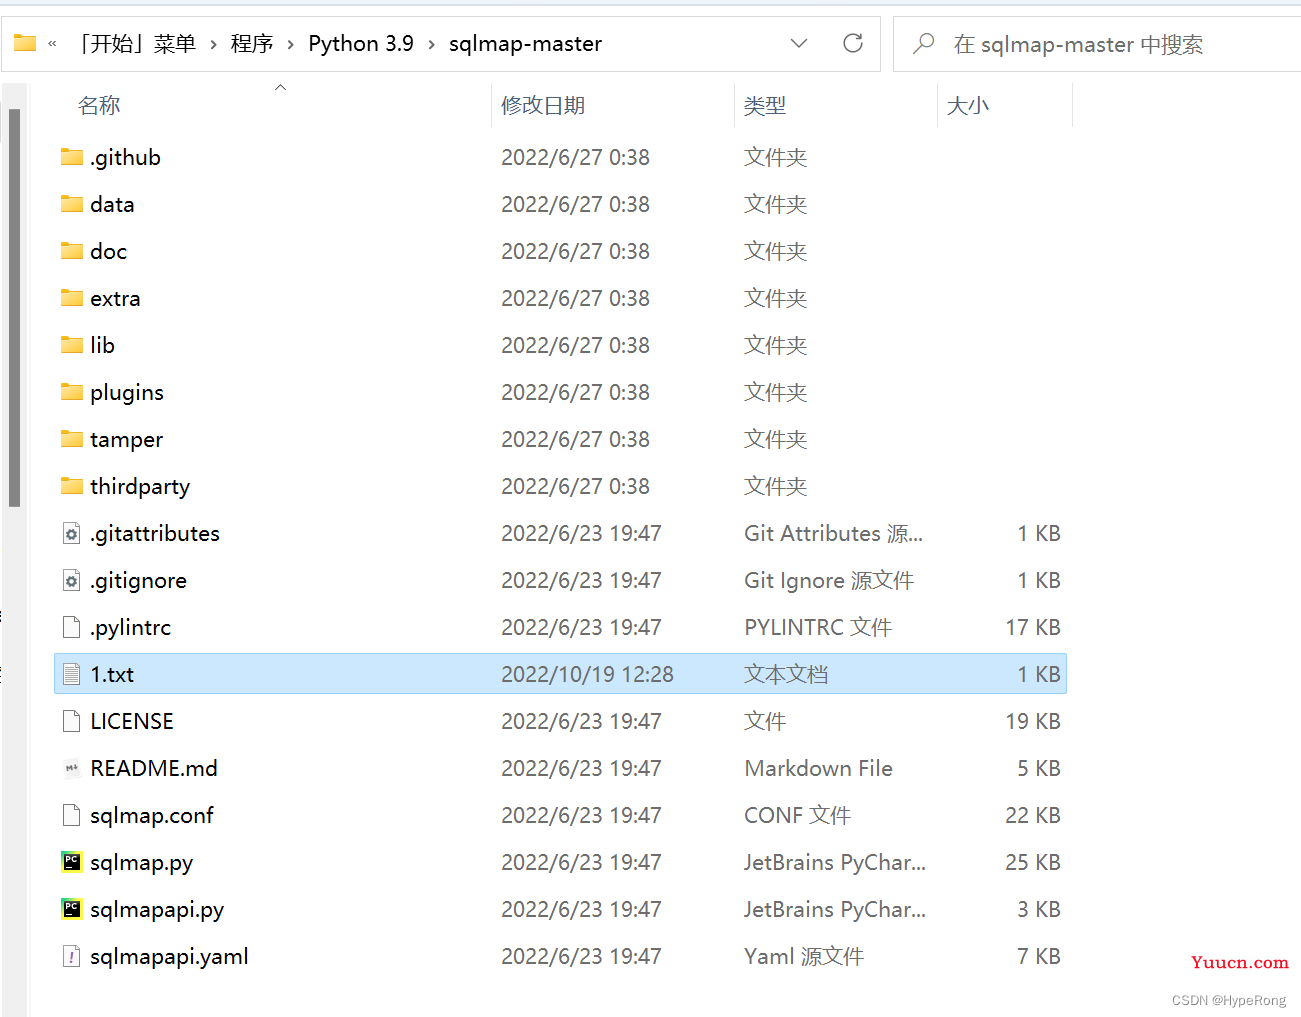Image resolution: width=1301 pixels, height=1017 pixels.
Task: Click the lib folder icon
Action: (72, 345)
